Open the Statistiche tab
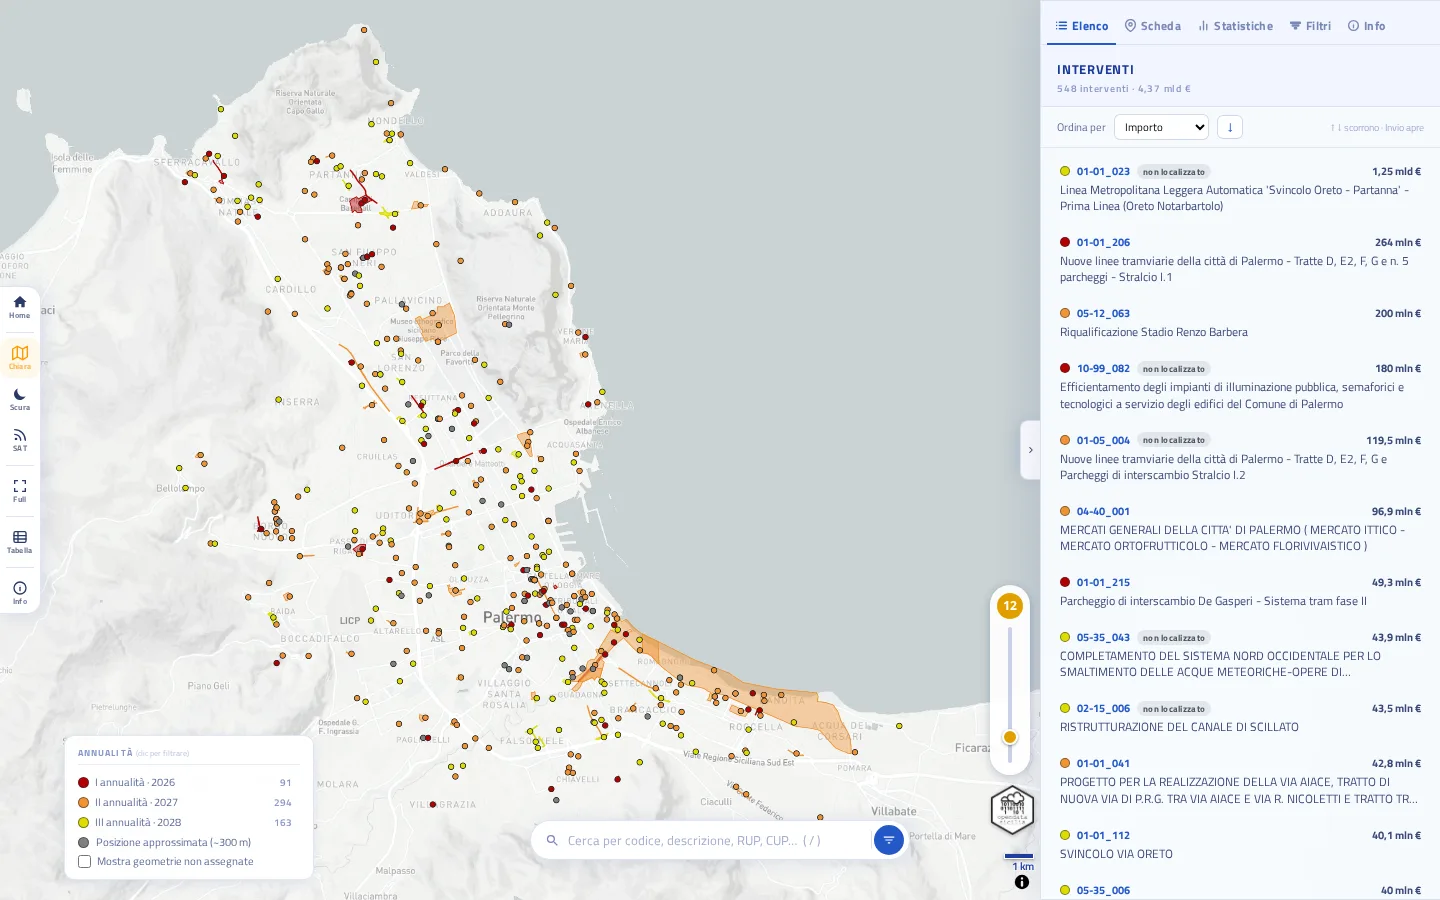The image size is (1440, 900). (x=1235, y=26)
